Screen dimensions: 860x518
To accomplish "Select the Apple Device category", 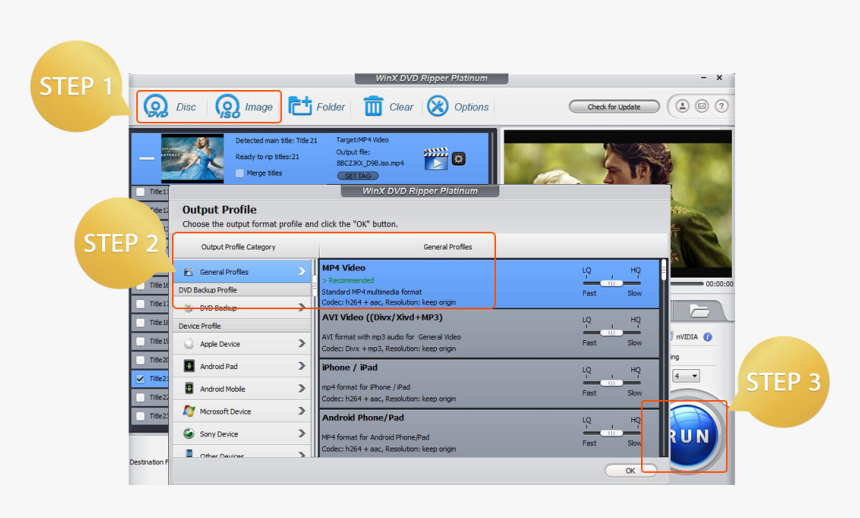I will pos(242,344).
